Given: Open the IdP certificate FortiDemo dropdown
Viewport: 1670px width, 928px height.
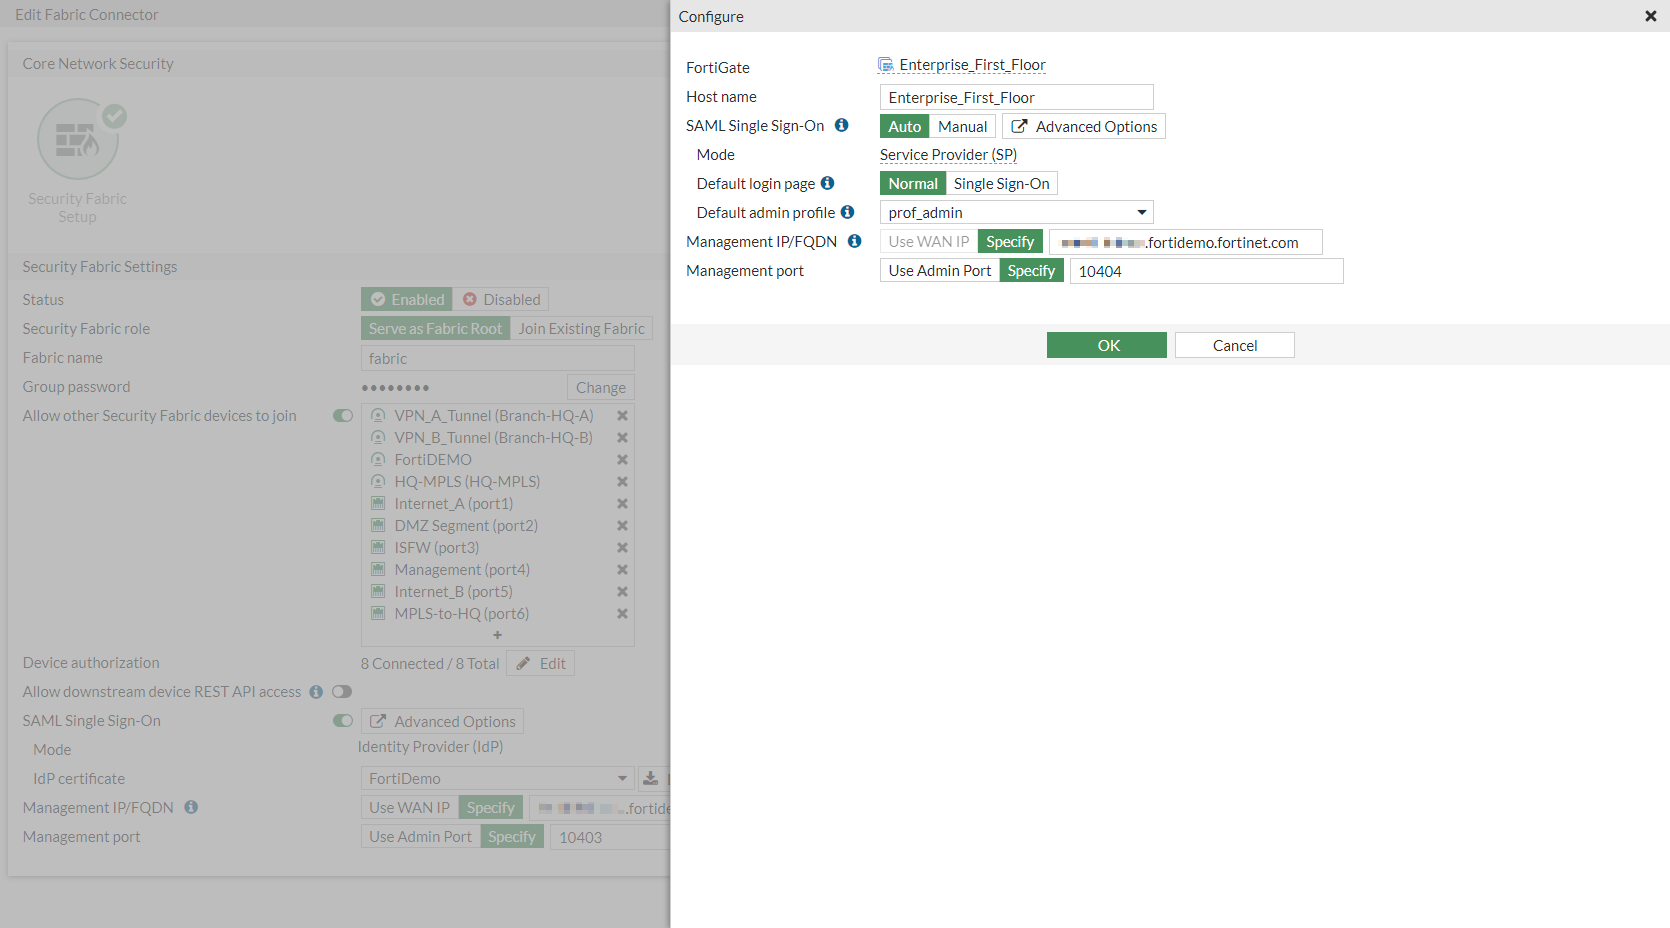Looking at the screenshot, I should tap(497, 779).
